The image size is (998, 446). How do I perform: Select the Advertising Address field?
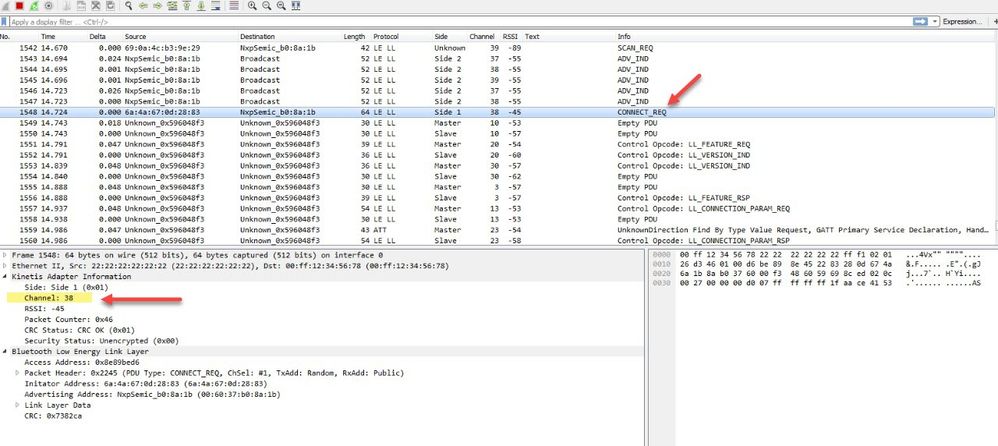pyautogui.click(x=151, y=394)
